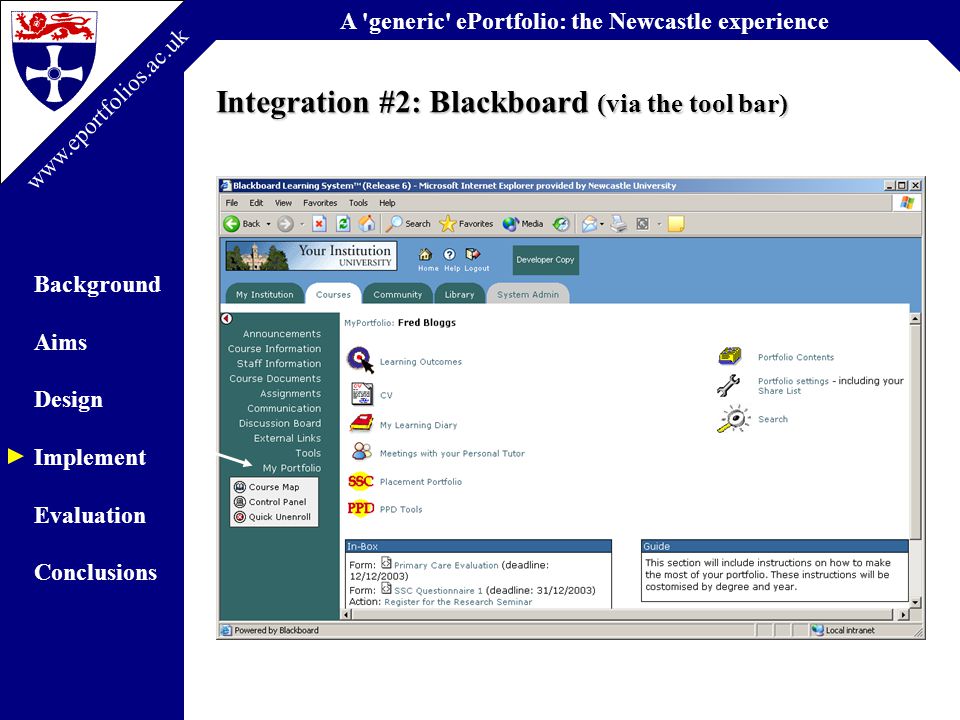Open the Media toolbar button
Screen dimensions: 960x720
(522, 224)
